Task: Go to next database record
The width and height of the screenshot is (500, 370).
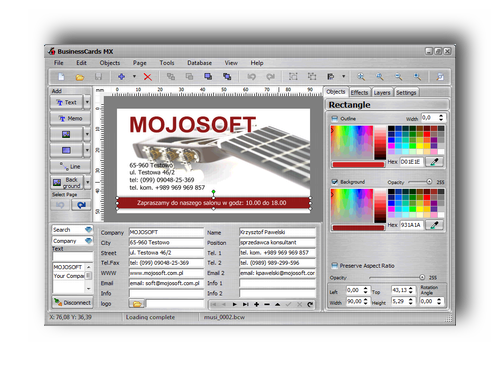Action: 235,304
